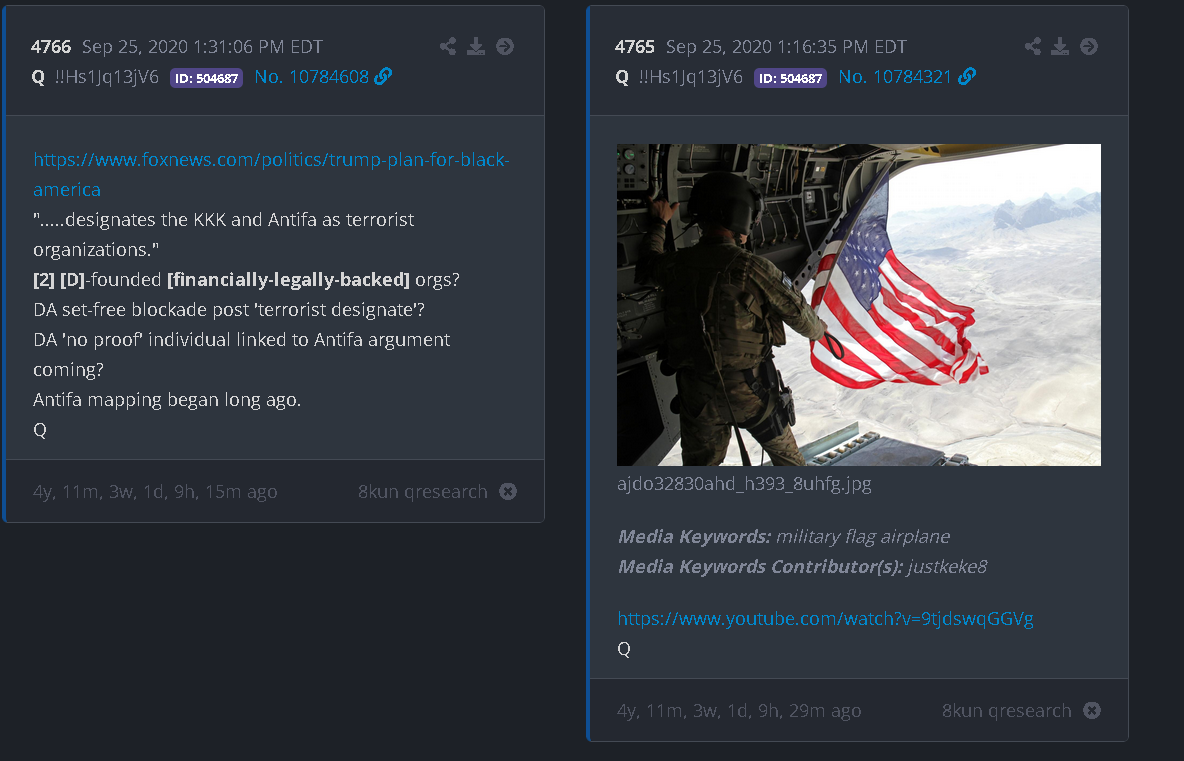Click 8kun qresearch label in post 4766 footer
This screenshot has height=761, width=1184.
tap(423, 492)
